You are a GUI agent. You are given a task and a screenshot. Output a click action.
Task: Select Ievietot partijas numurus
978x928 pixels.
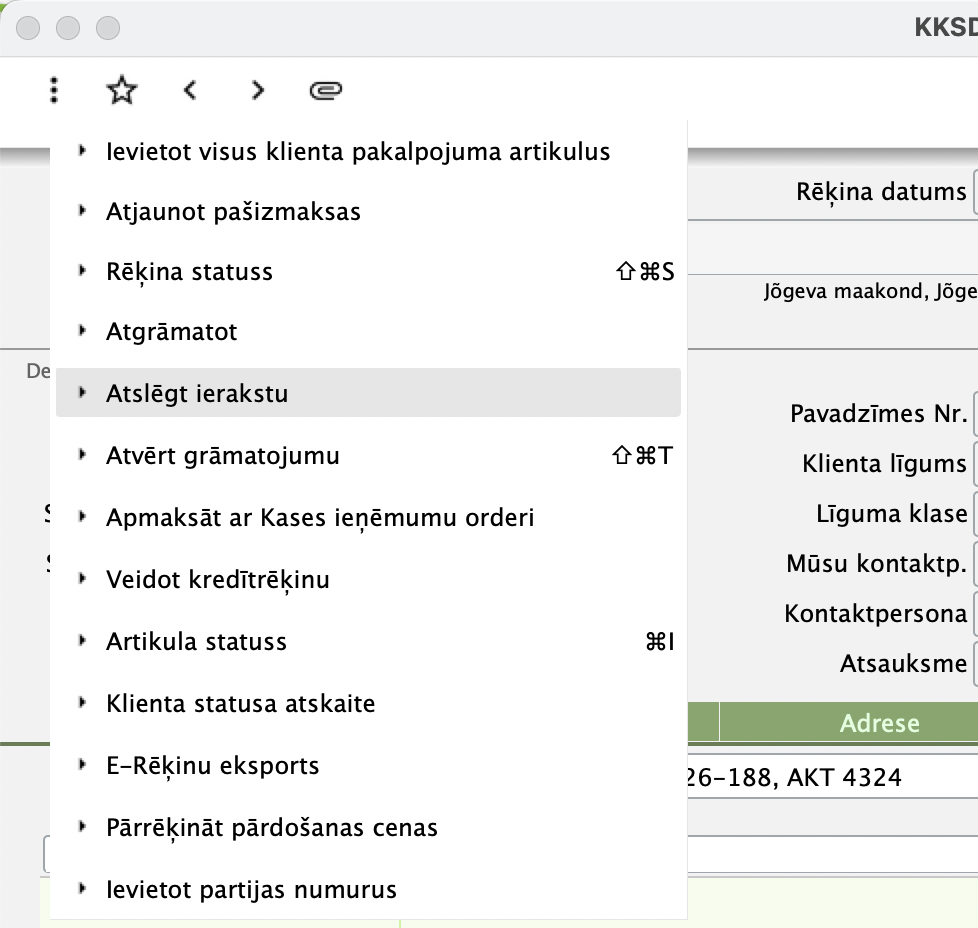[x=252, y=889]
